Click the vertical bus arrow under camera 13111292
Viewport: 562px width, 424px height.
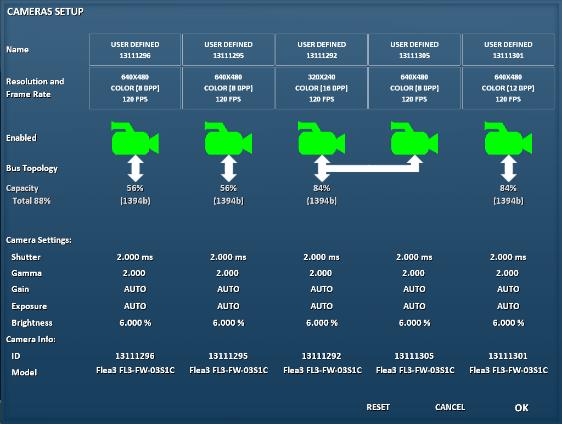click(x=322, y=168)
